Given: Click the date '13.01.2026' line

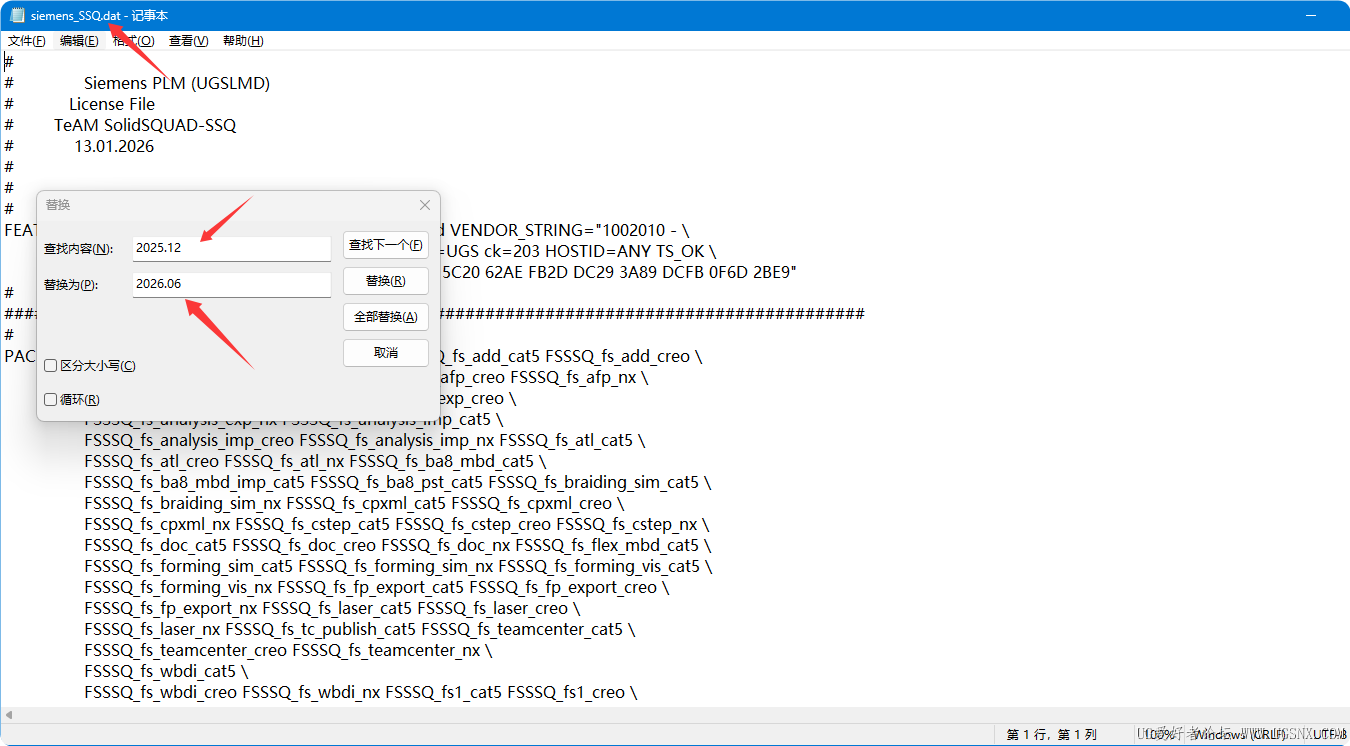Looking at the screenshot, I should click(114, 146).
